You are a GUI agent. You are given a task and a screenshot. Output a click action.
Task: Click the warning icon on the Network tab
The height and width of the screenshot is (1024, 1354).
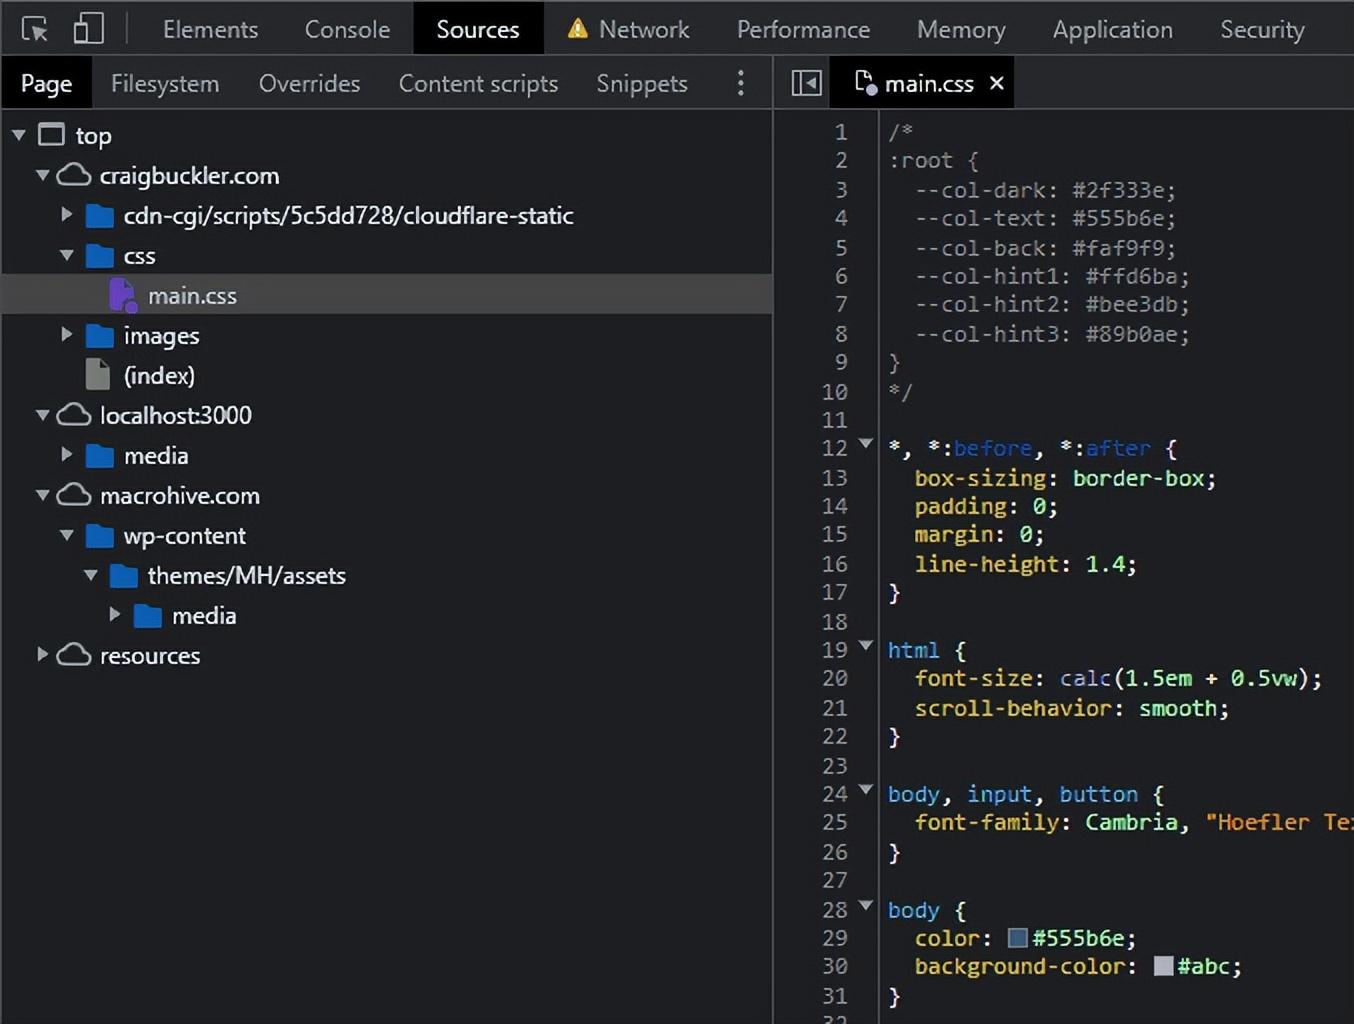point(578,29)
